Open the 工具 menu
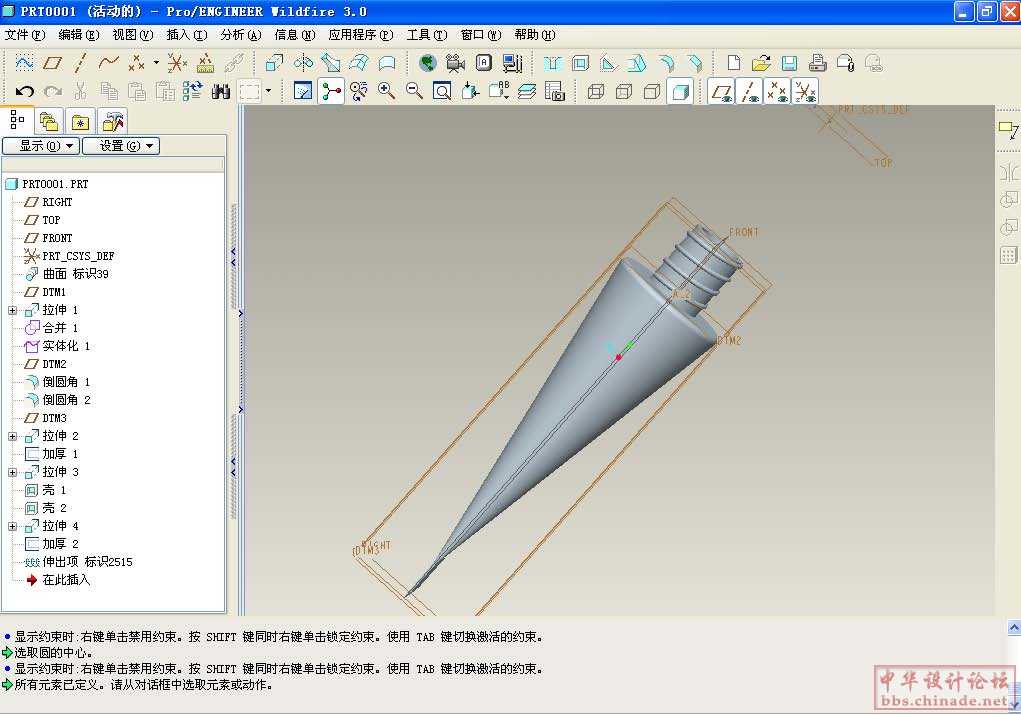1021x715 pixels. [427, 35]
